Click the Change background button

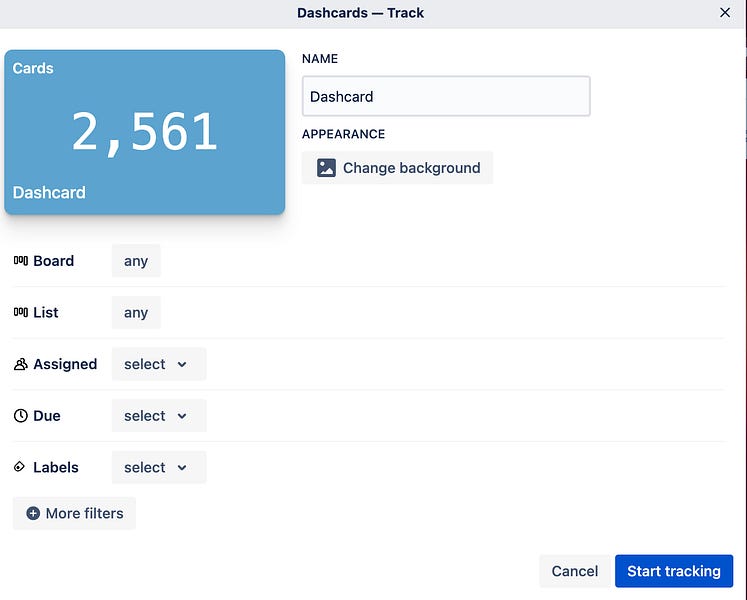[397, 168]
